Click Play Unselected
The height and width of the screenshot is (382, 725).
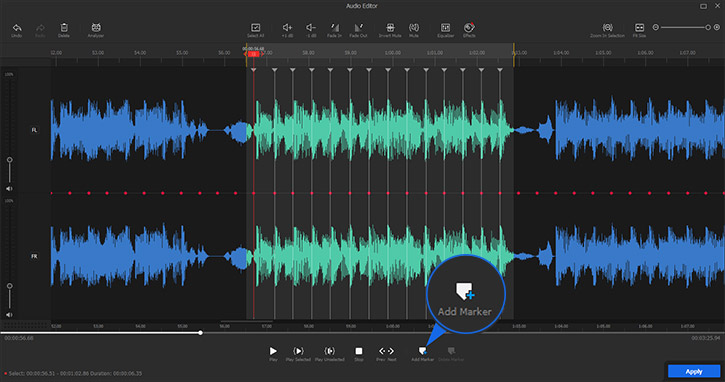click(x=329, y=351)
